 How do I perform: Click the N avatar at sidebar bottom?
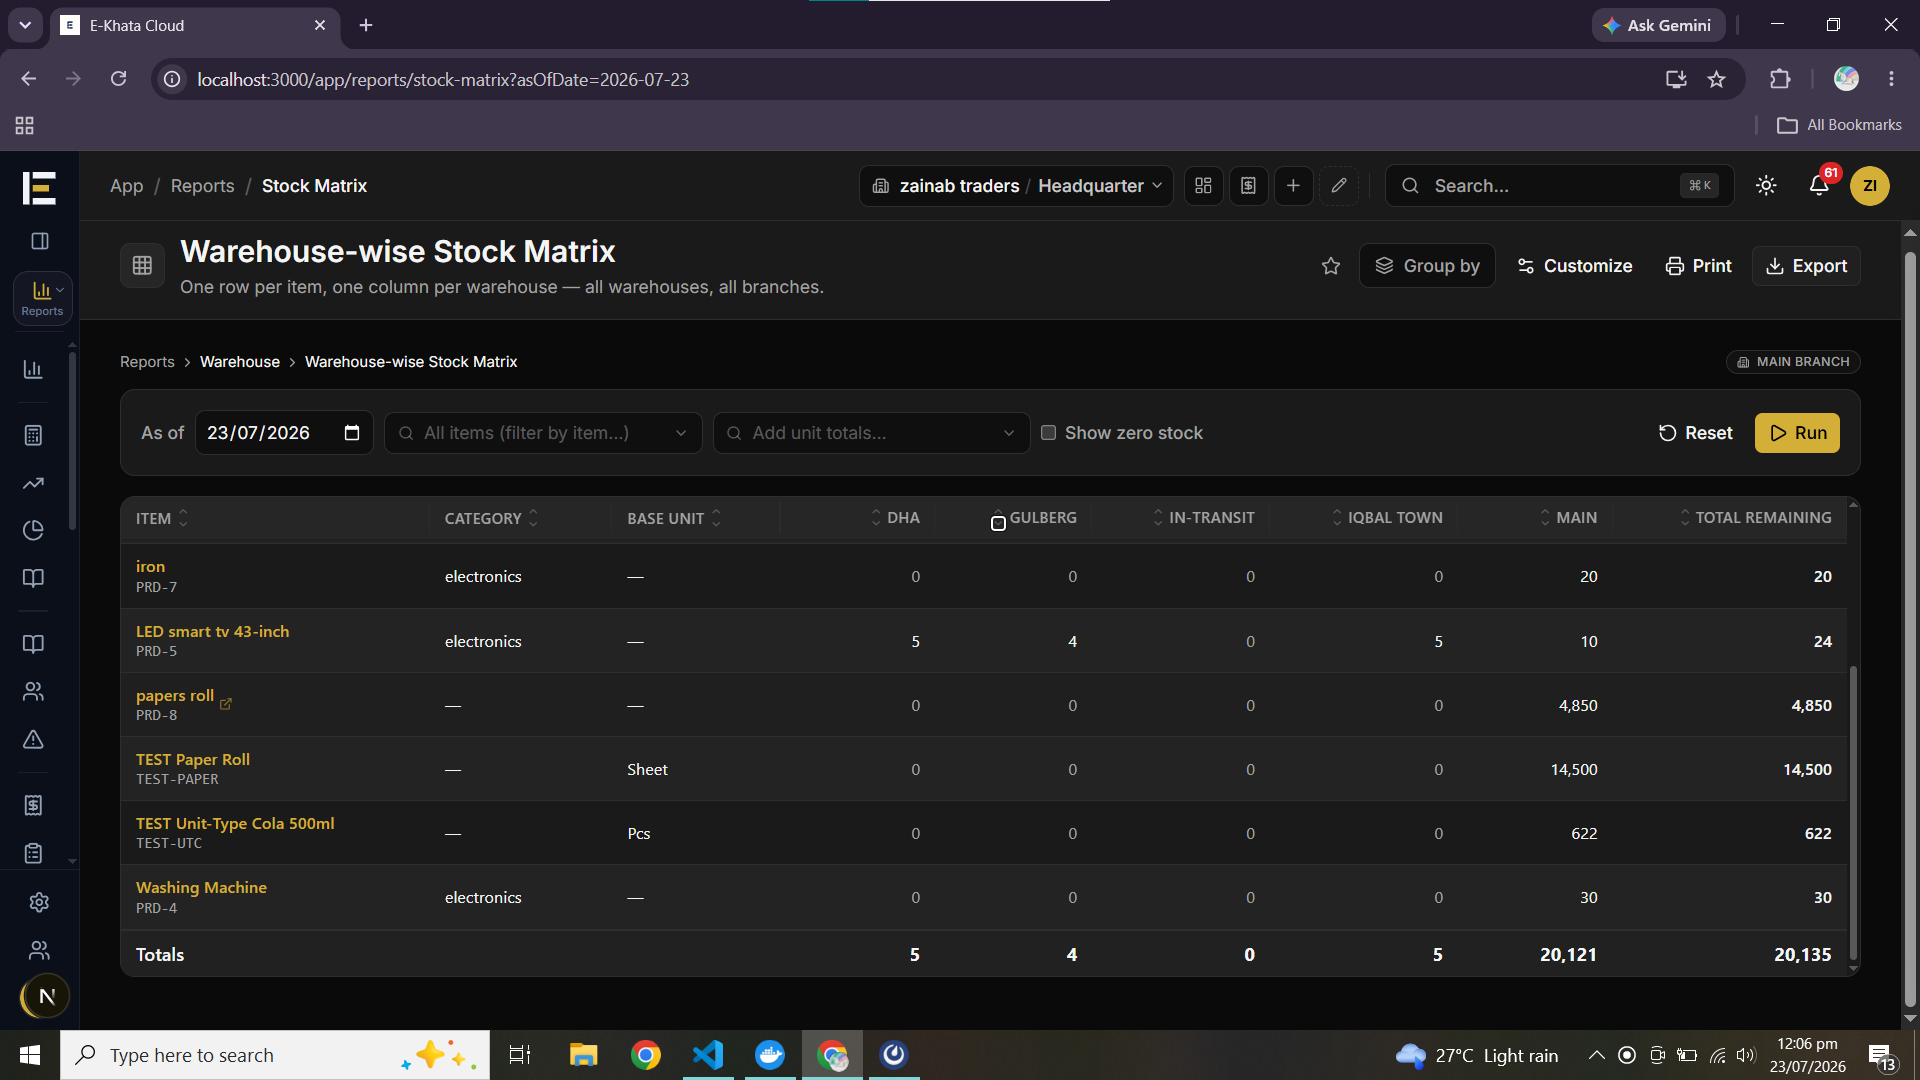tap(45, 996)
